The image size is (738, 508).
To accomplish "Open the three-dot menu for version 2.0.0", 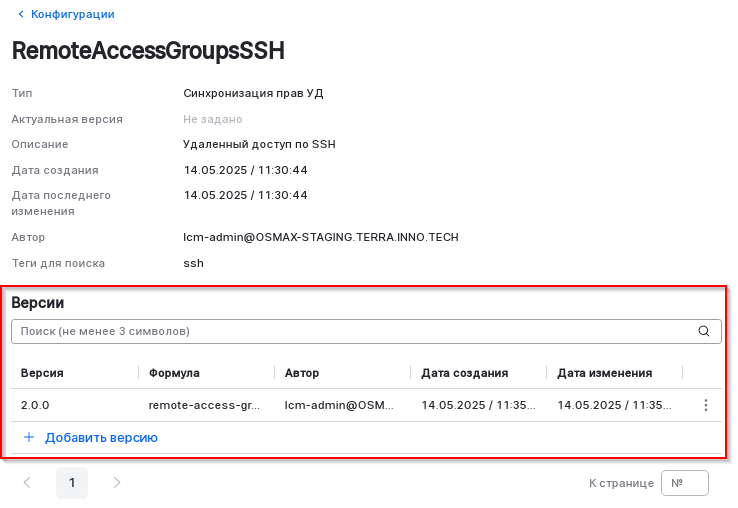I will pyautogui.click(x=706, y=405).
